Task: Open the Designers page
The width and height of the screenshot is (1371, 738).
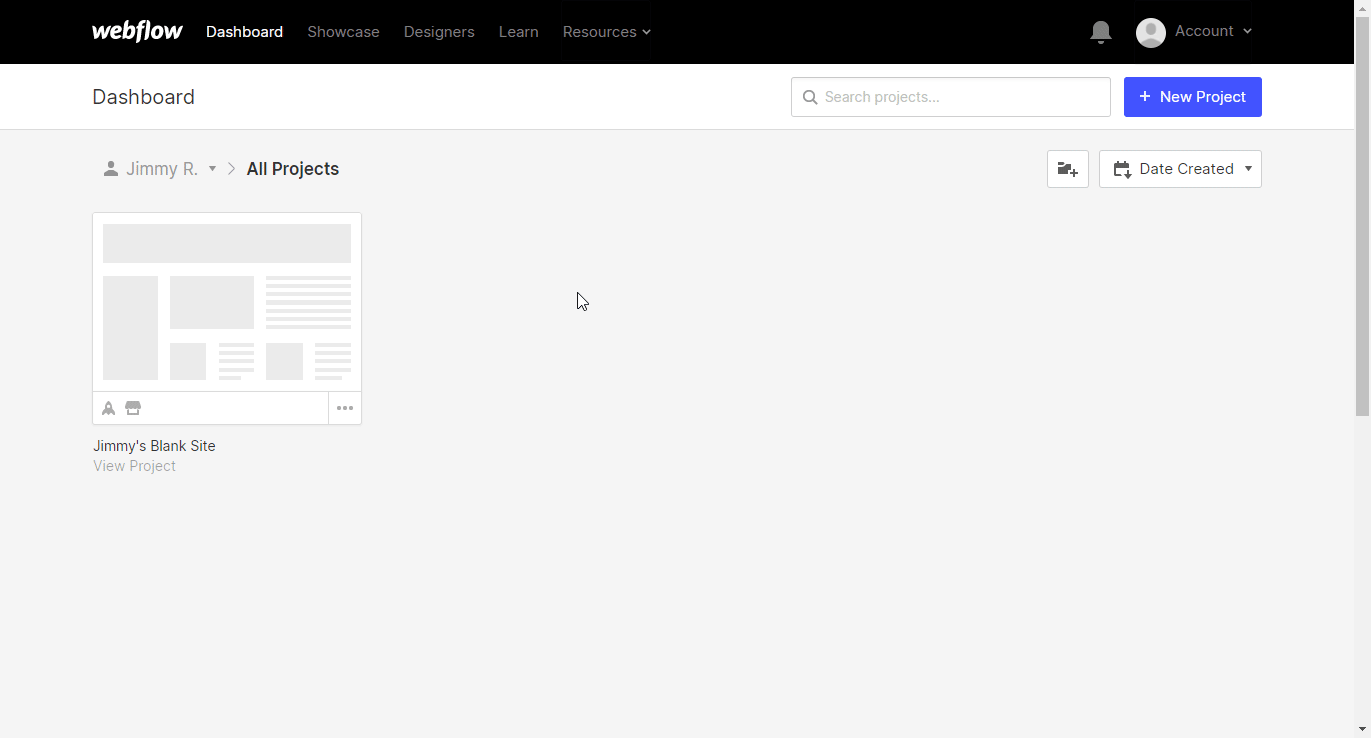Action: (439, 31)
